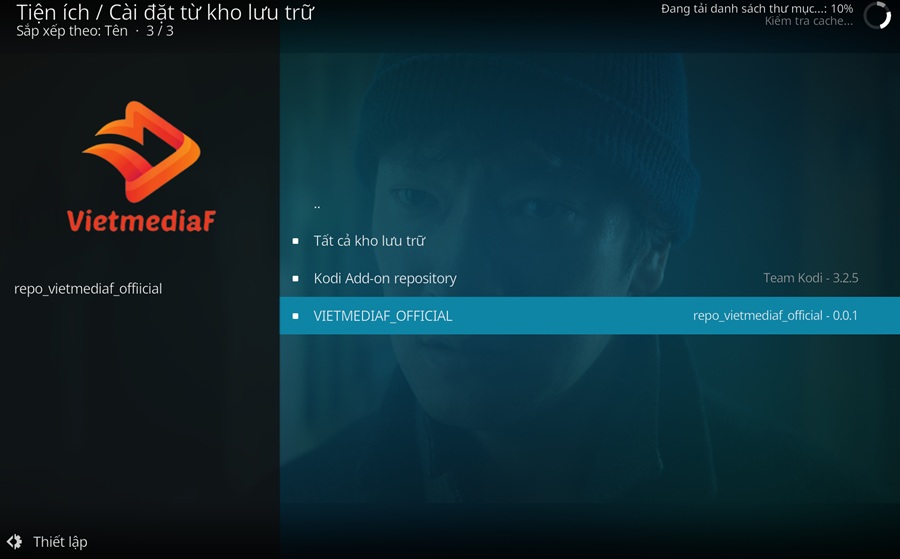Viewport: 900px width, 559px height.
Task: Click the circular loading spinner icon
Action: coord(877,15)
